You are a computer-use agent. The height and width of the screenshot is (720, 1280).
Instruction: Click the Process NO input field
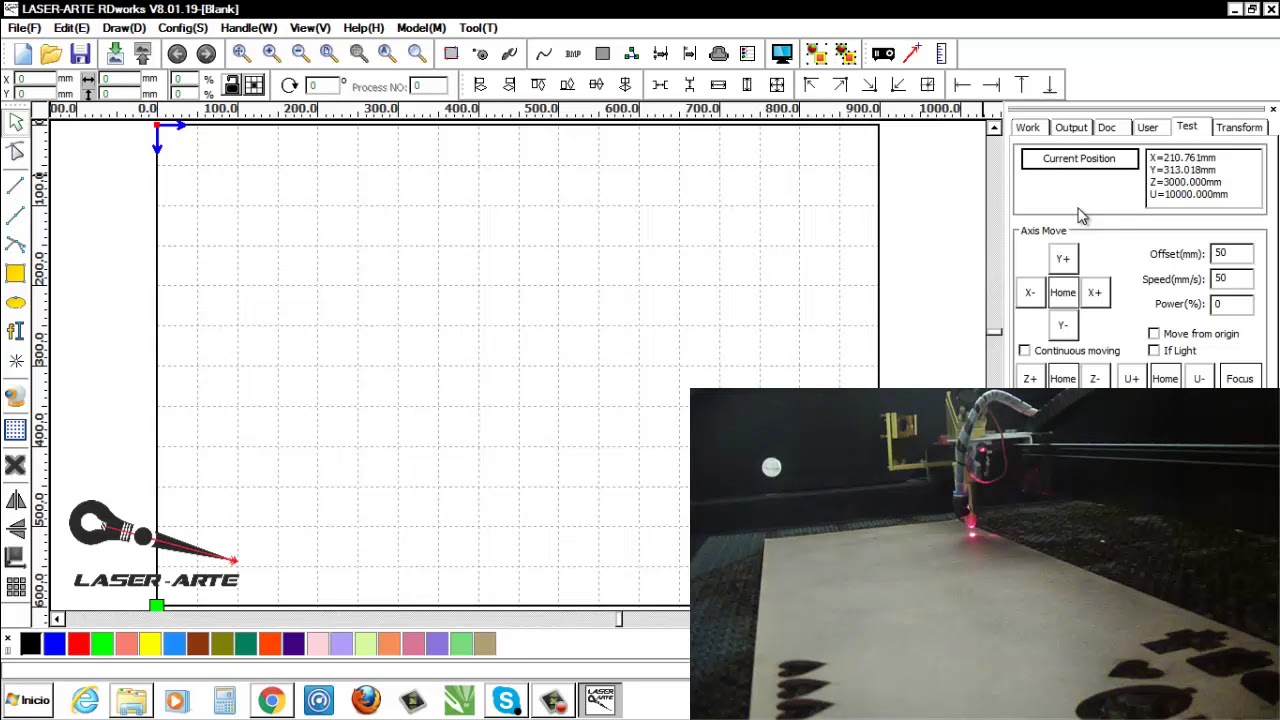pos(429,86)
